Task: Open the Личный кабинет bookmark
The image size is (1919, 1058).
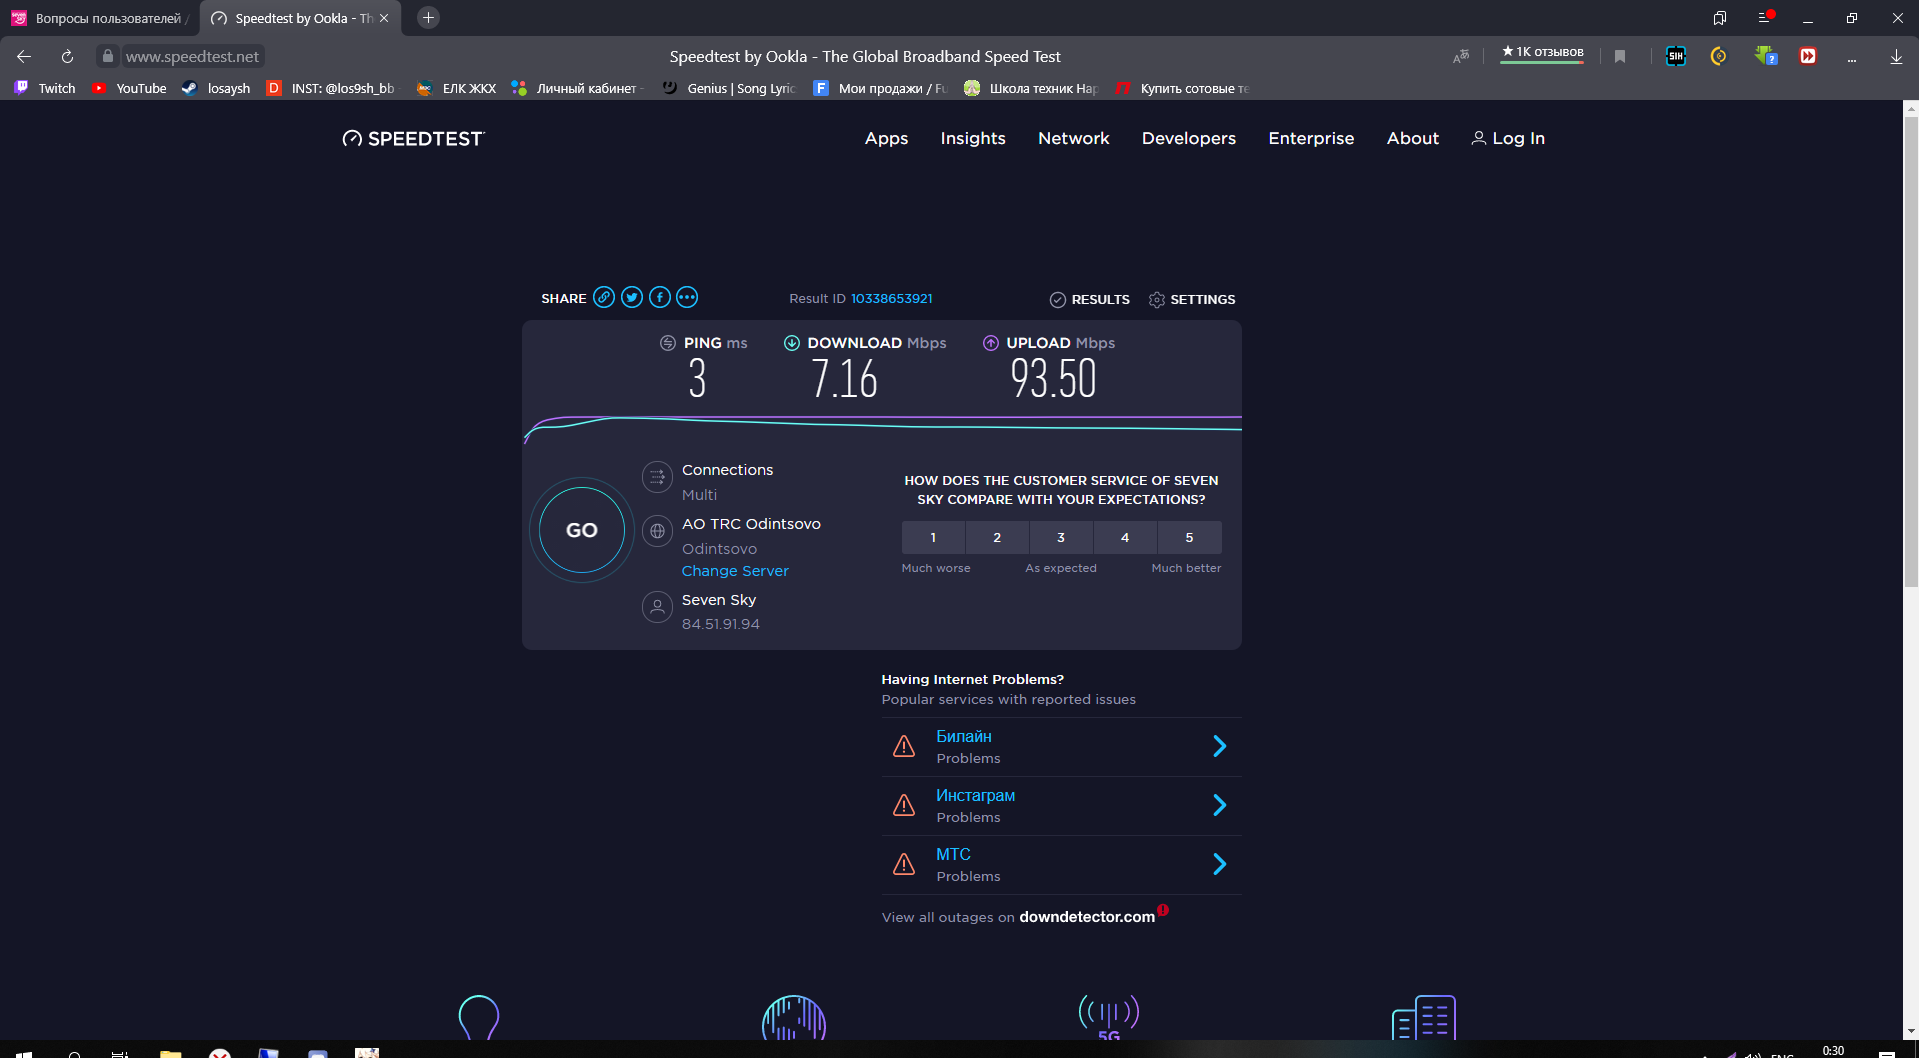Action: pos(577,88)
